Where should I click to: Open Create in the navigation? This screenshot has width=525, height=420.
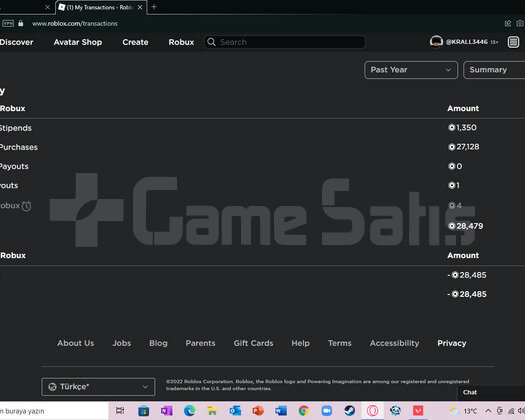click(x=135, y=42)
